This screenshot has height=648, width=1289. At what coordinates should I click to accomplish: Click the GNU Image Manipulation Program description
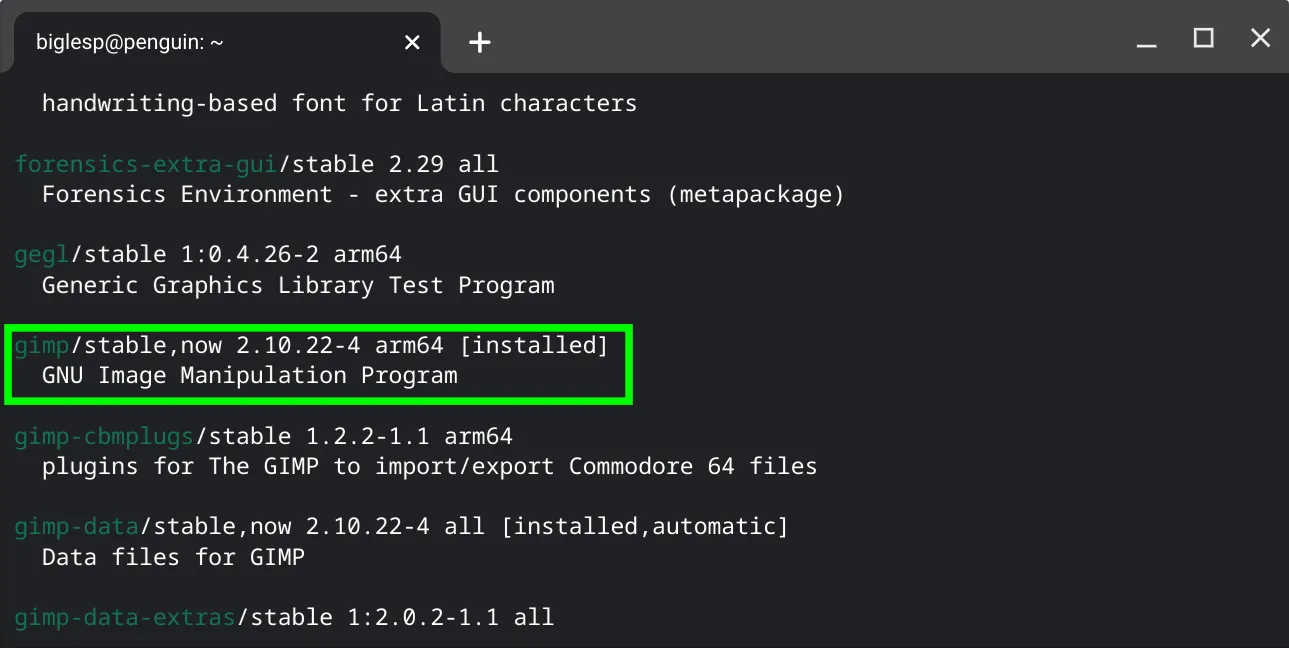tap(249, 376)
